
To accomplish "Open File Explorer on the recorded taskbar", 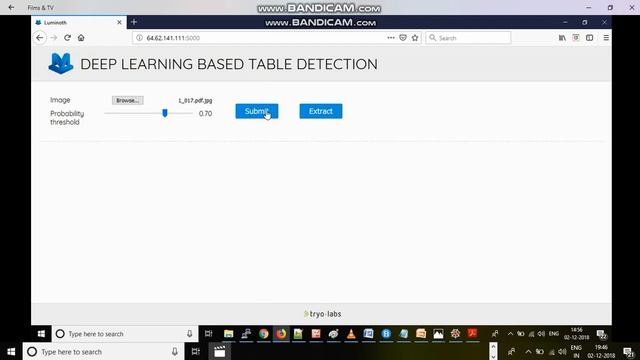I will point(228,334).
